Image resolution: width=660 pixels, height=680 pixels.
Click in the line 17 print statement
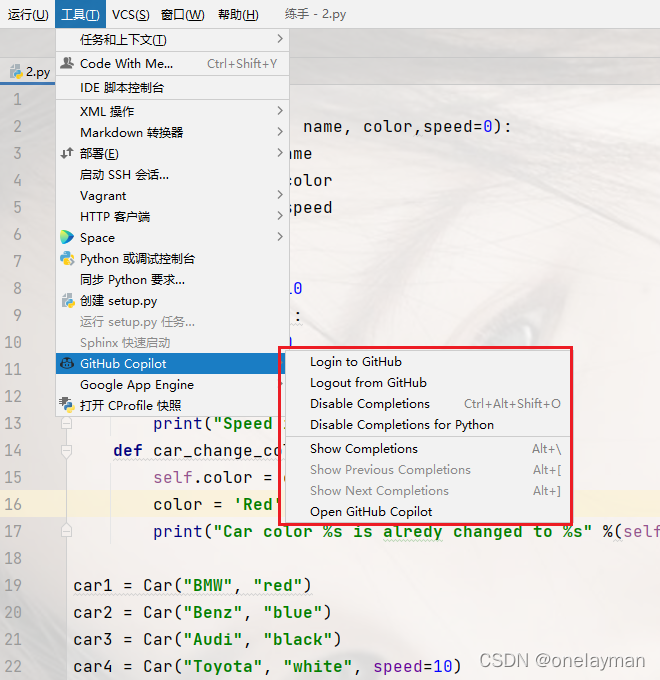click(406, 531)
